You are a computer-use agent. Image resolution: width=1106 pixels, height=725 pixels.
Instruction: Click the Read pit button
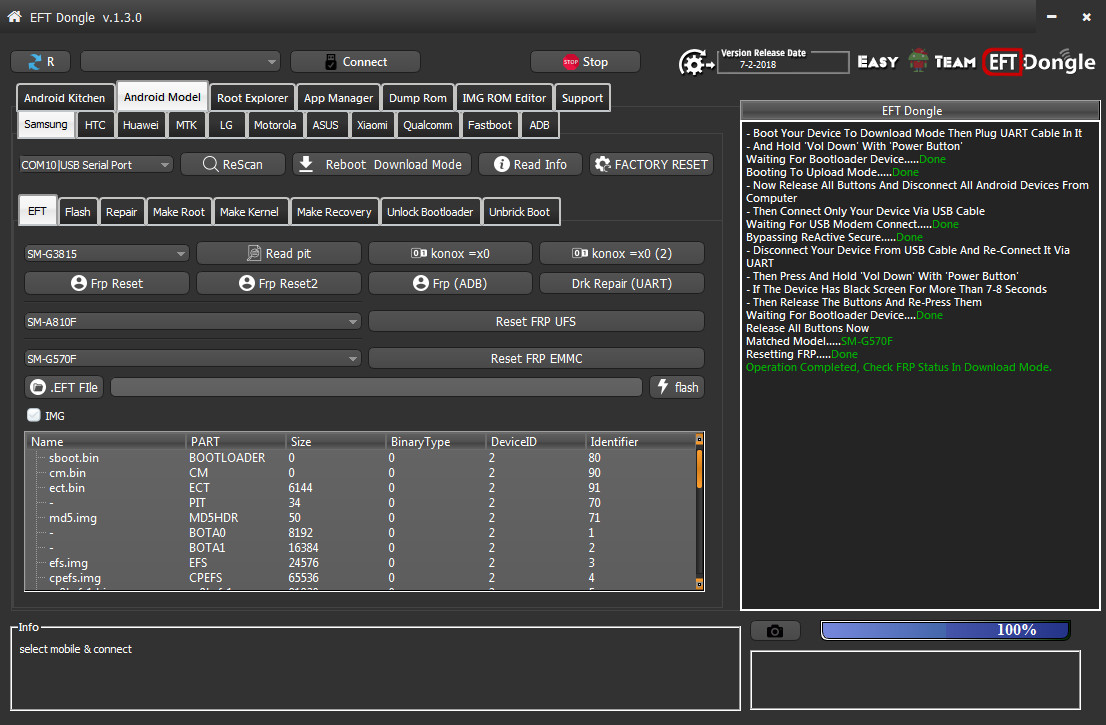pos(279,253)
